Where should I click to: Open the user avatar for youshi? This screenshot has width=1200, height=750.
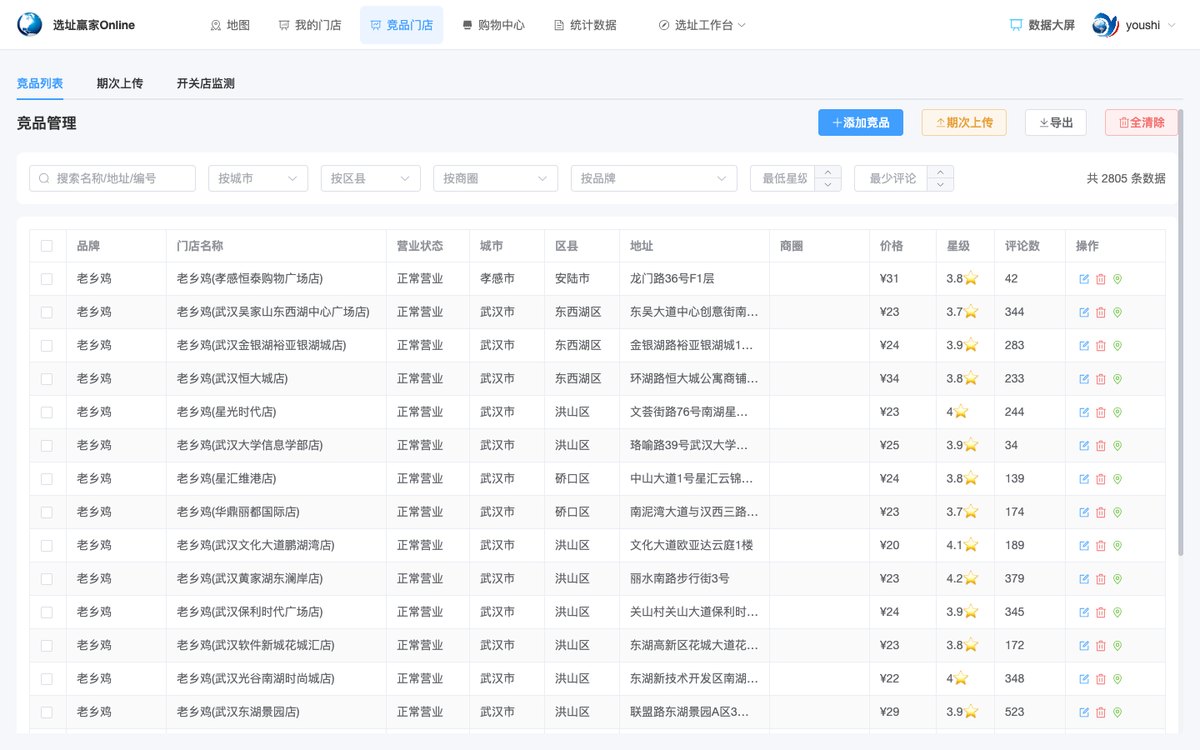pos(1105,25)
